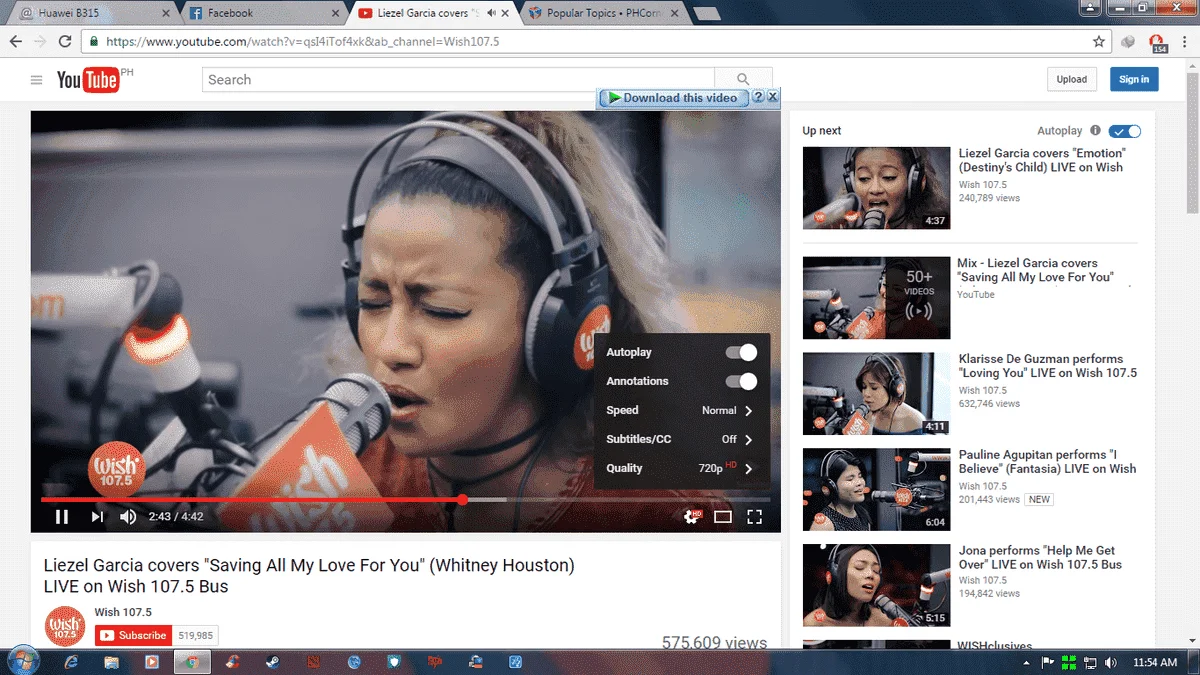Open Steam from the taskbar
The width and height of the screenshot is (1200, 675).
[x=273, y=662]
